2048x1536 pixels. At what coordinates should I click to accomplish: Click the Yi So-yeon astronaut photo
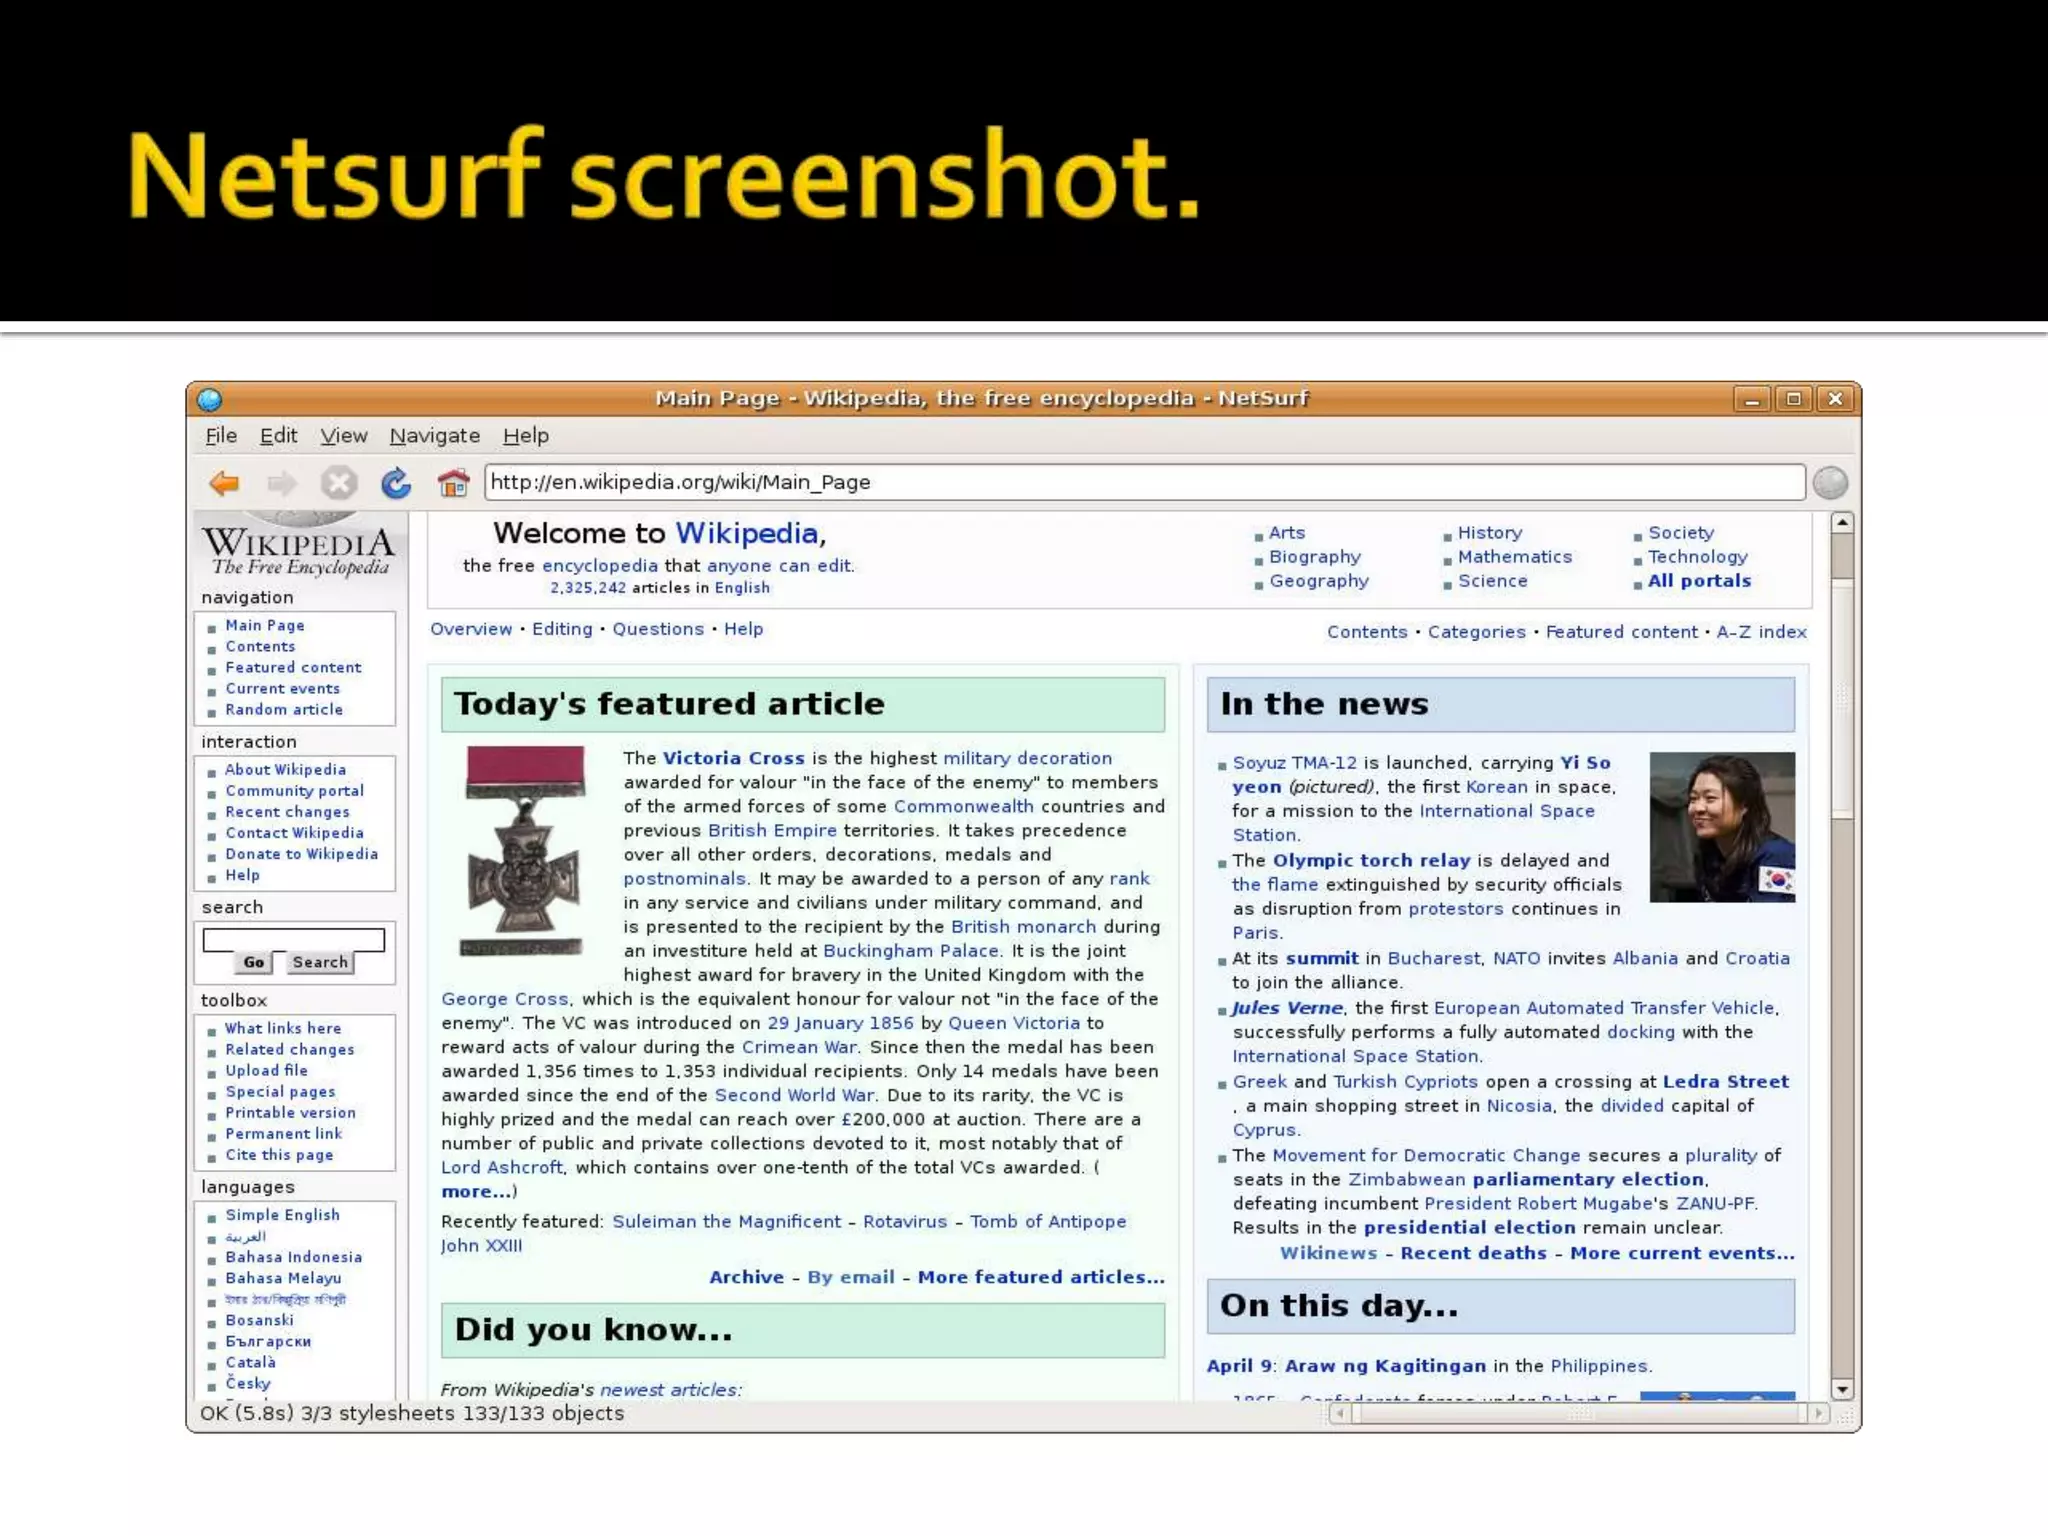coord(1722,827)
